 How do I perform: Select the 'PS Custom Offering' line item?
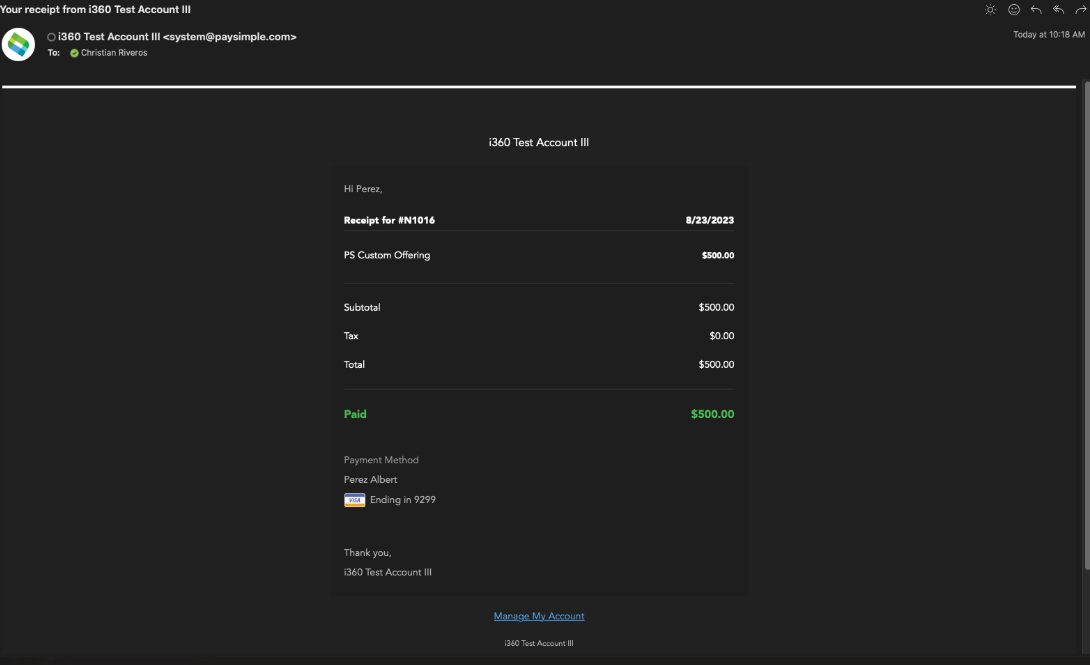pos(387,255)
